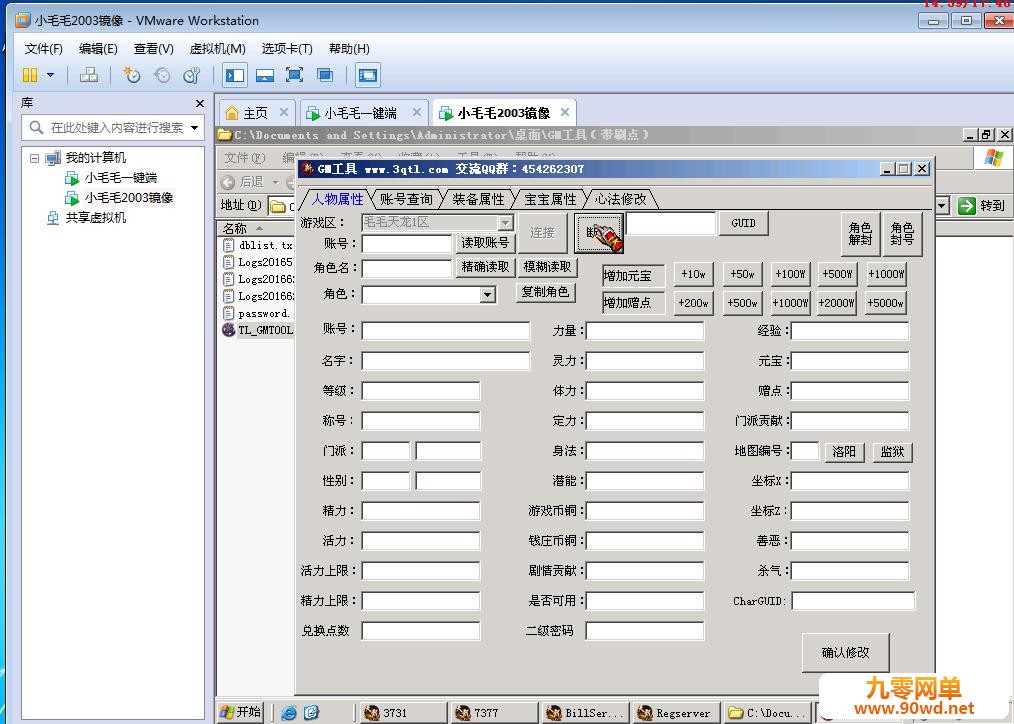
Task: Open the 编辑(E) menu in VMware
Action: tap(98, 48)
